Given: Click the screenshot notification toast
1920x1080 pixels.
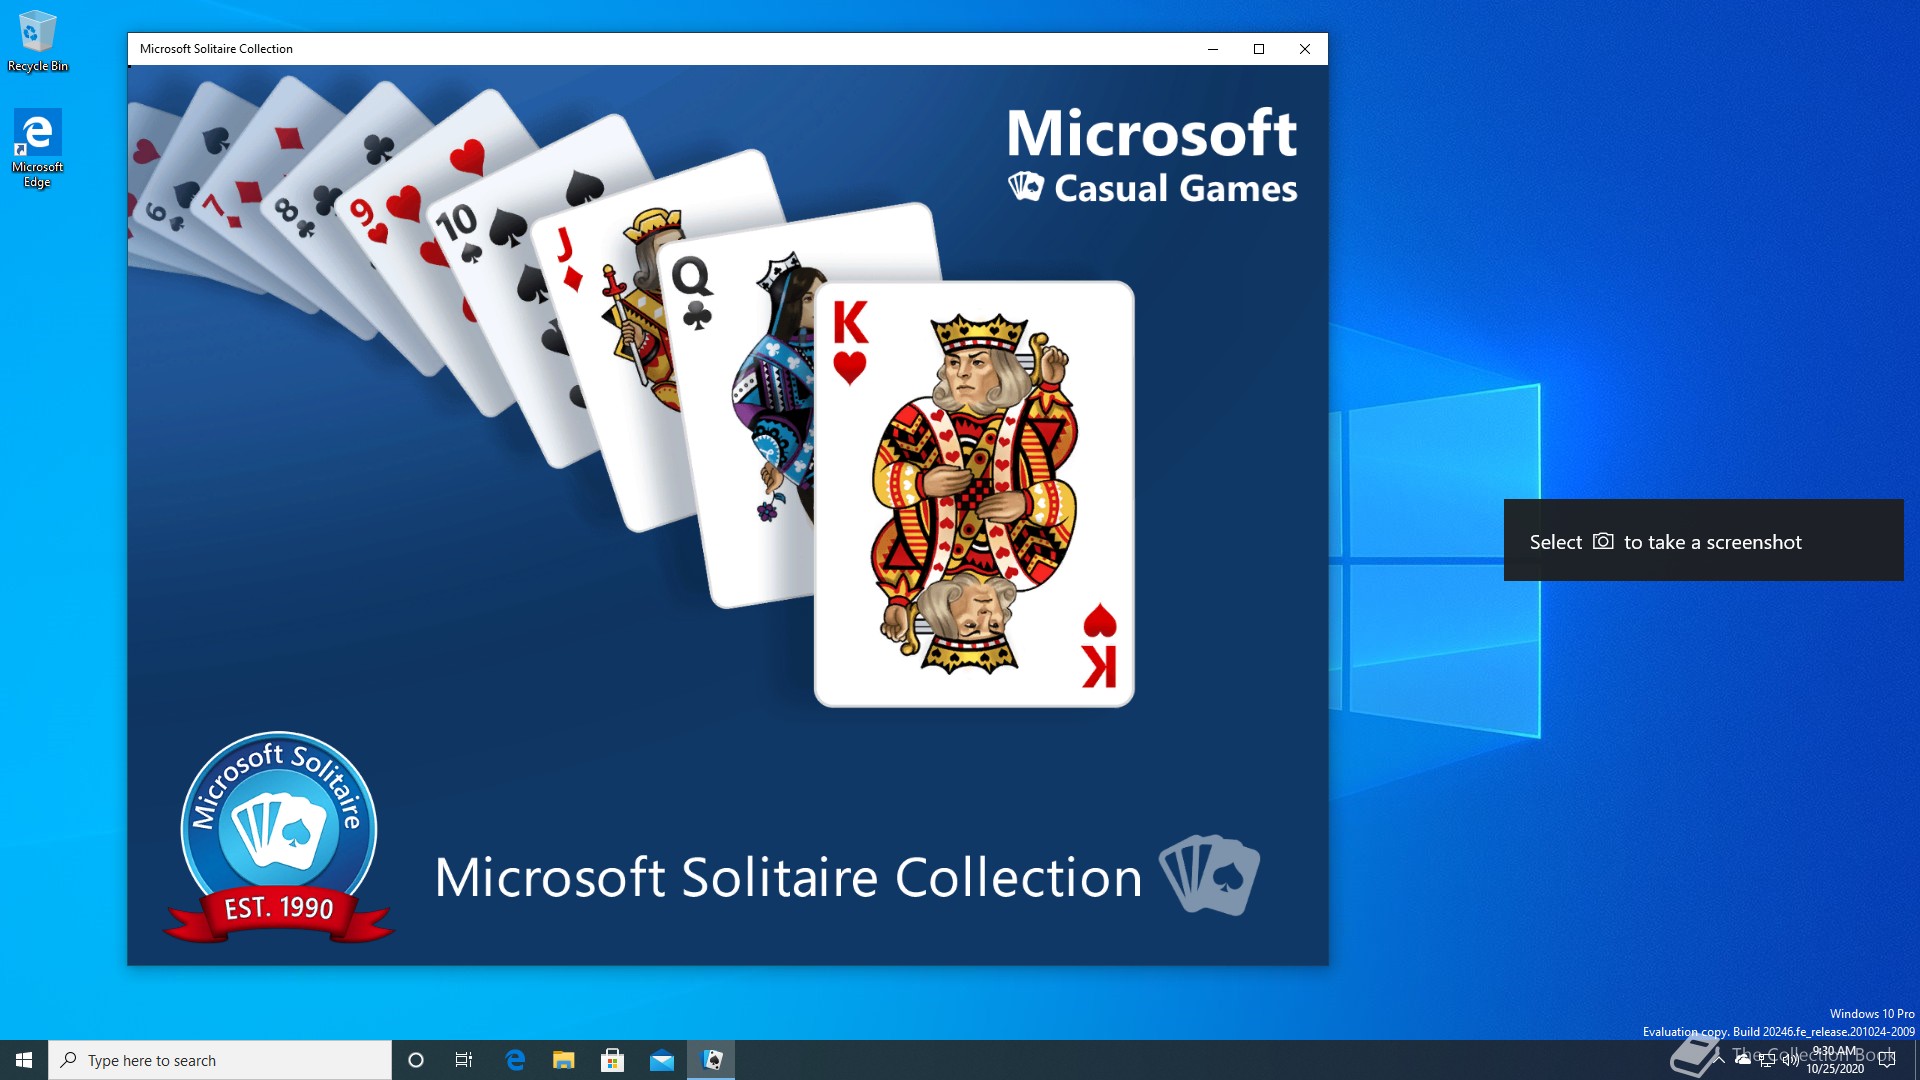Looking at the screenshot, I should tap(1704, 540).
